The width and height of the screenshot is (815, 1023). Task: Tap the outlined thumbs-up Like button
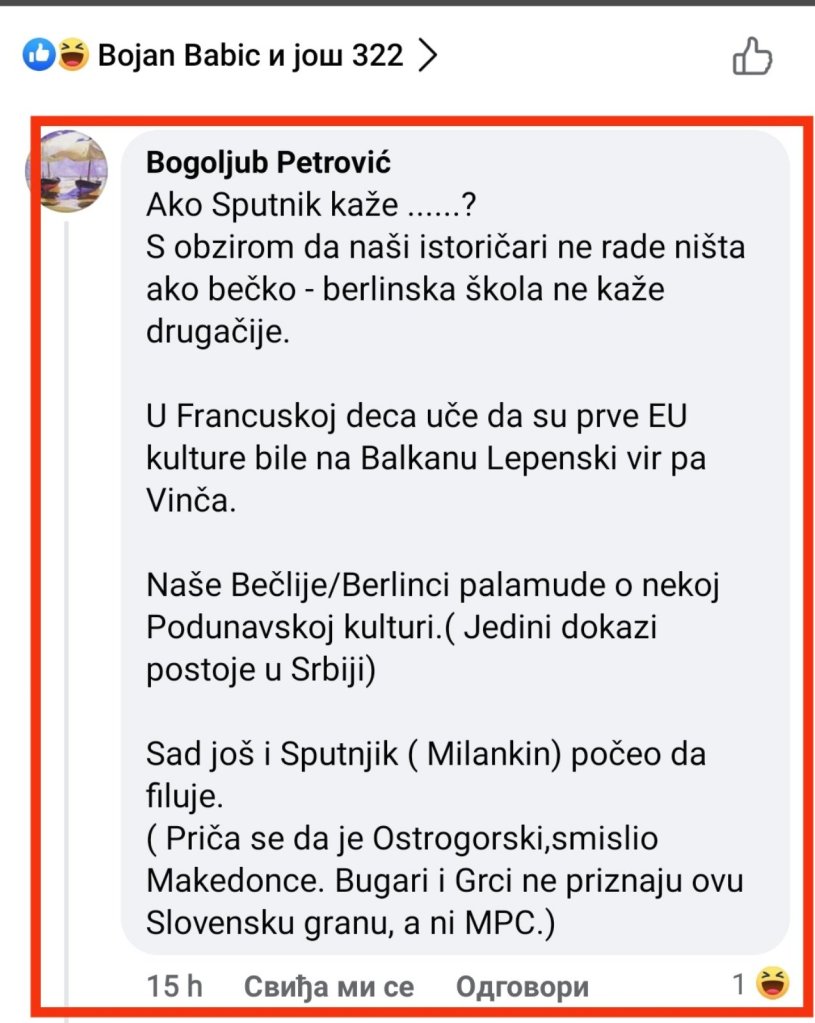point(752,56)
